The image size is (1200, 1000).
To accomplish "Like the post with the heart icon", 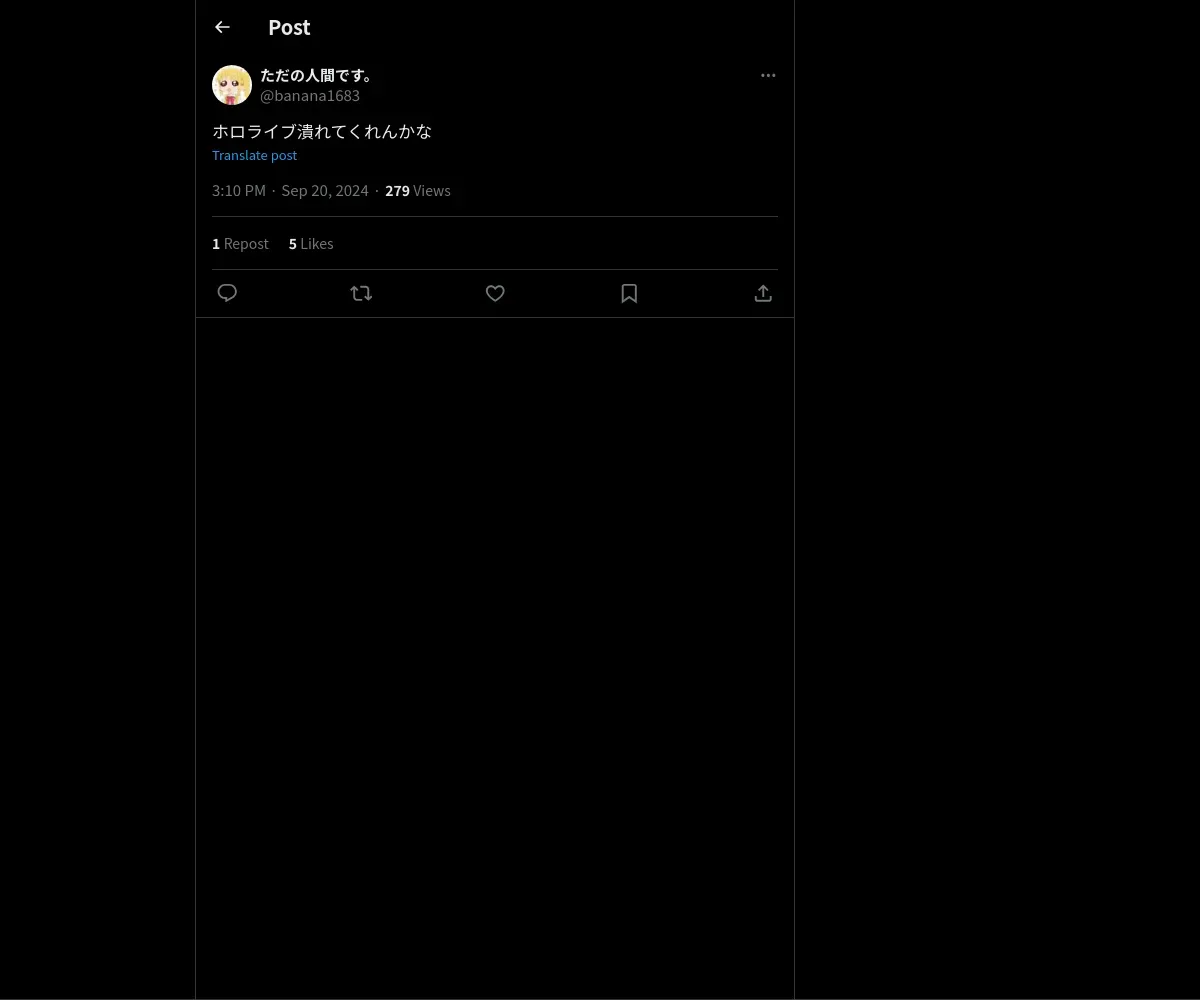I will point(495,293).
